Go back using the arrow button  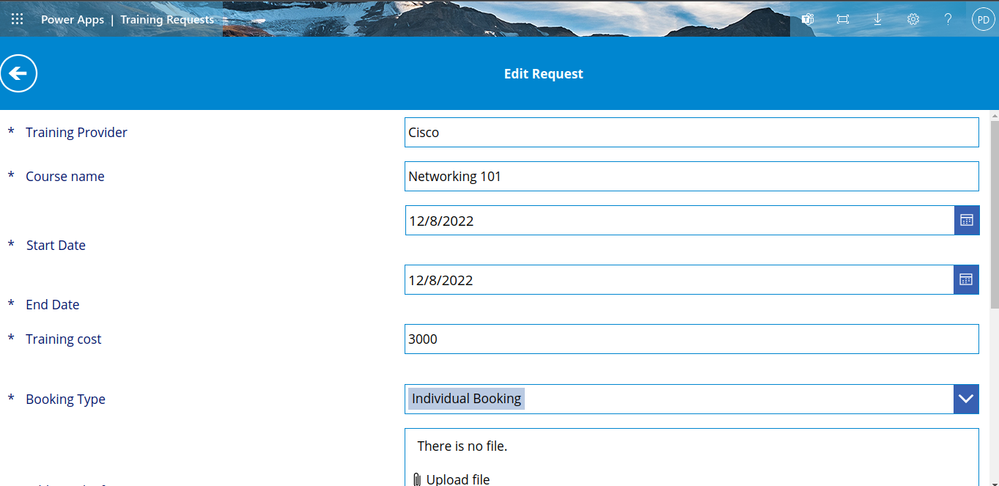tap(18, 73)
